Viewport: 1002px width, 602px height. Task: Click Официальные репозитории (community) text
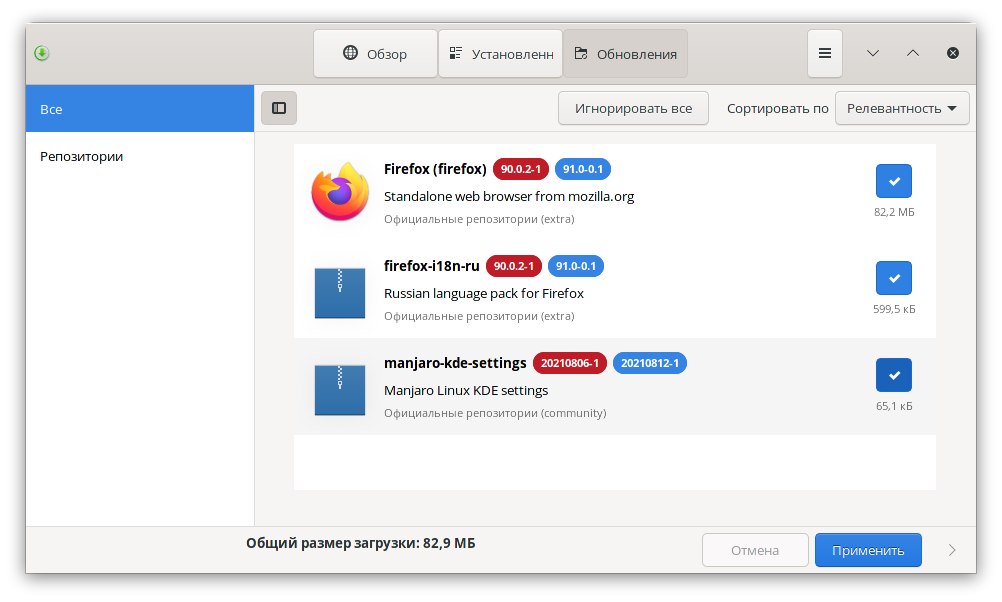pos(495,413)
